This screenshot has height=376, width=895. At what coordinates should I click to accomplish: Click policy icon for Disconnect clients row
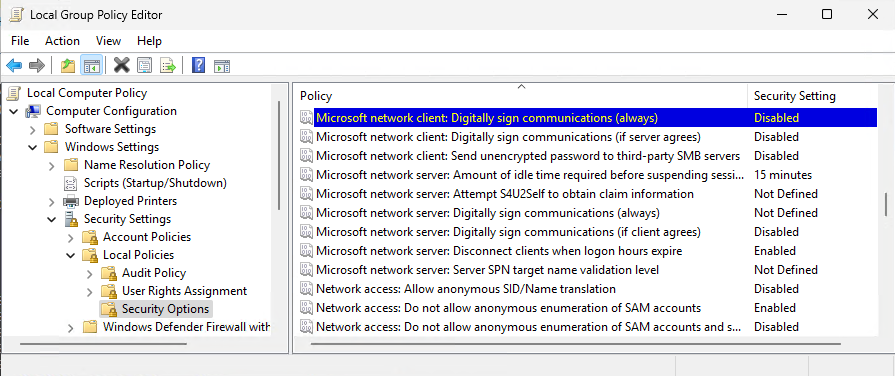307,251
